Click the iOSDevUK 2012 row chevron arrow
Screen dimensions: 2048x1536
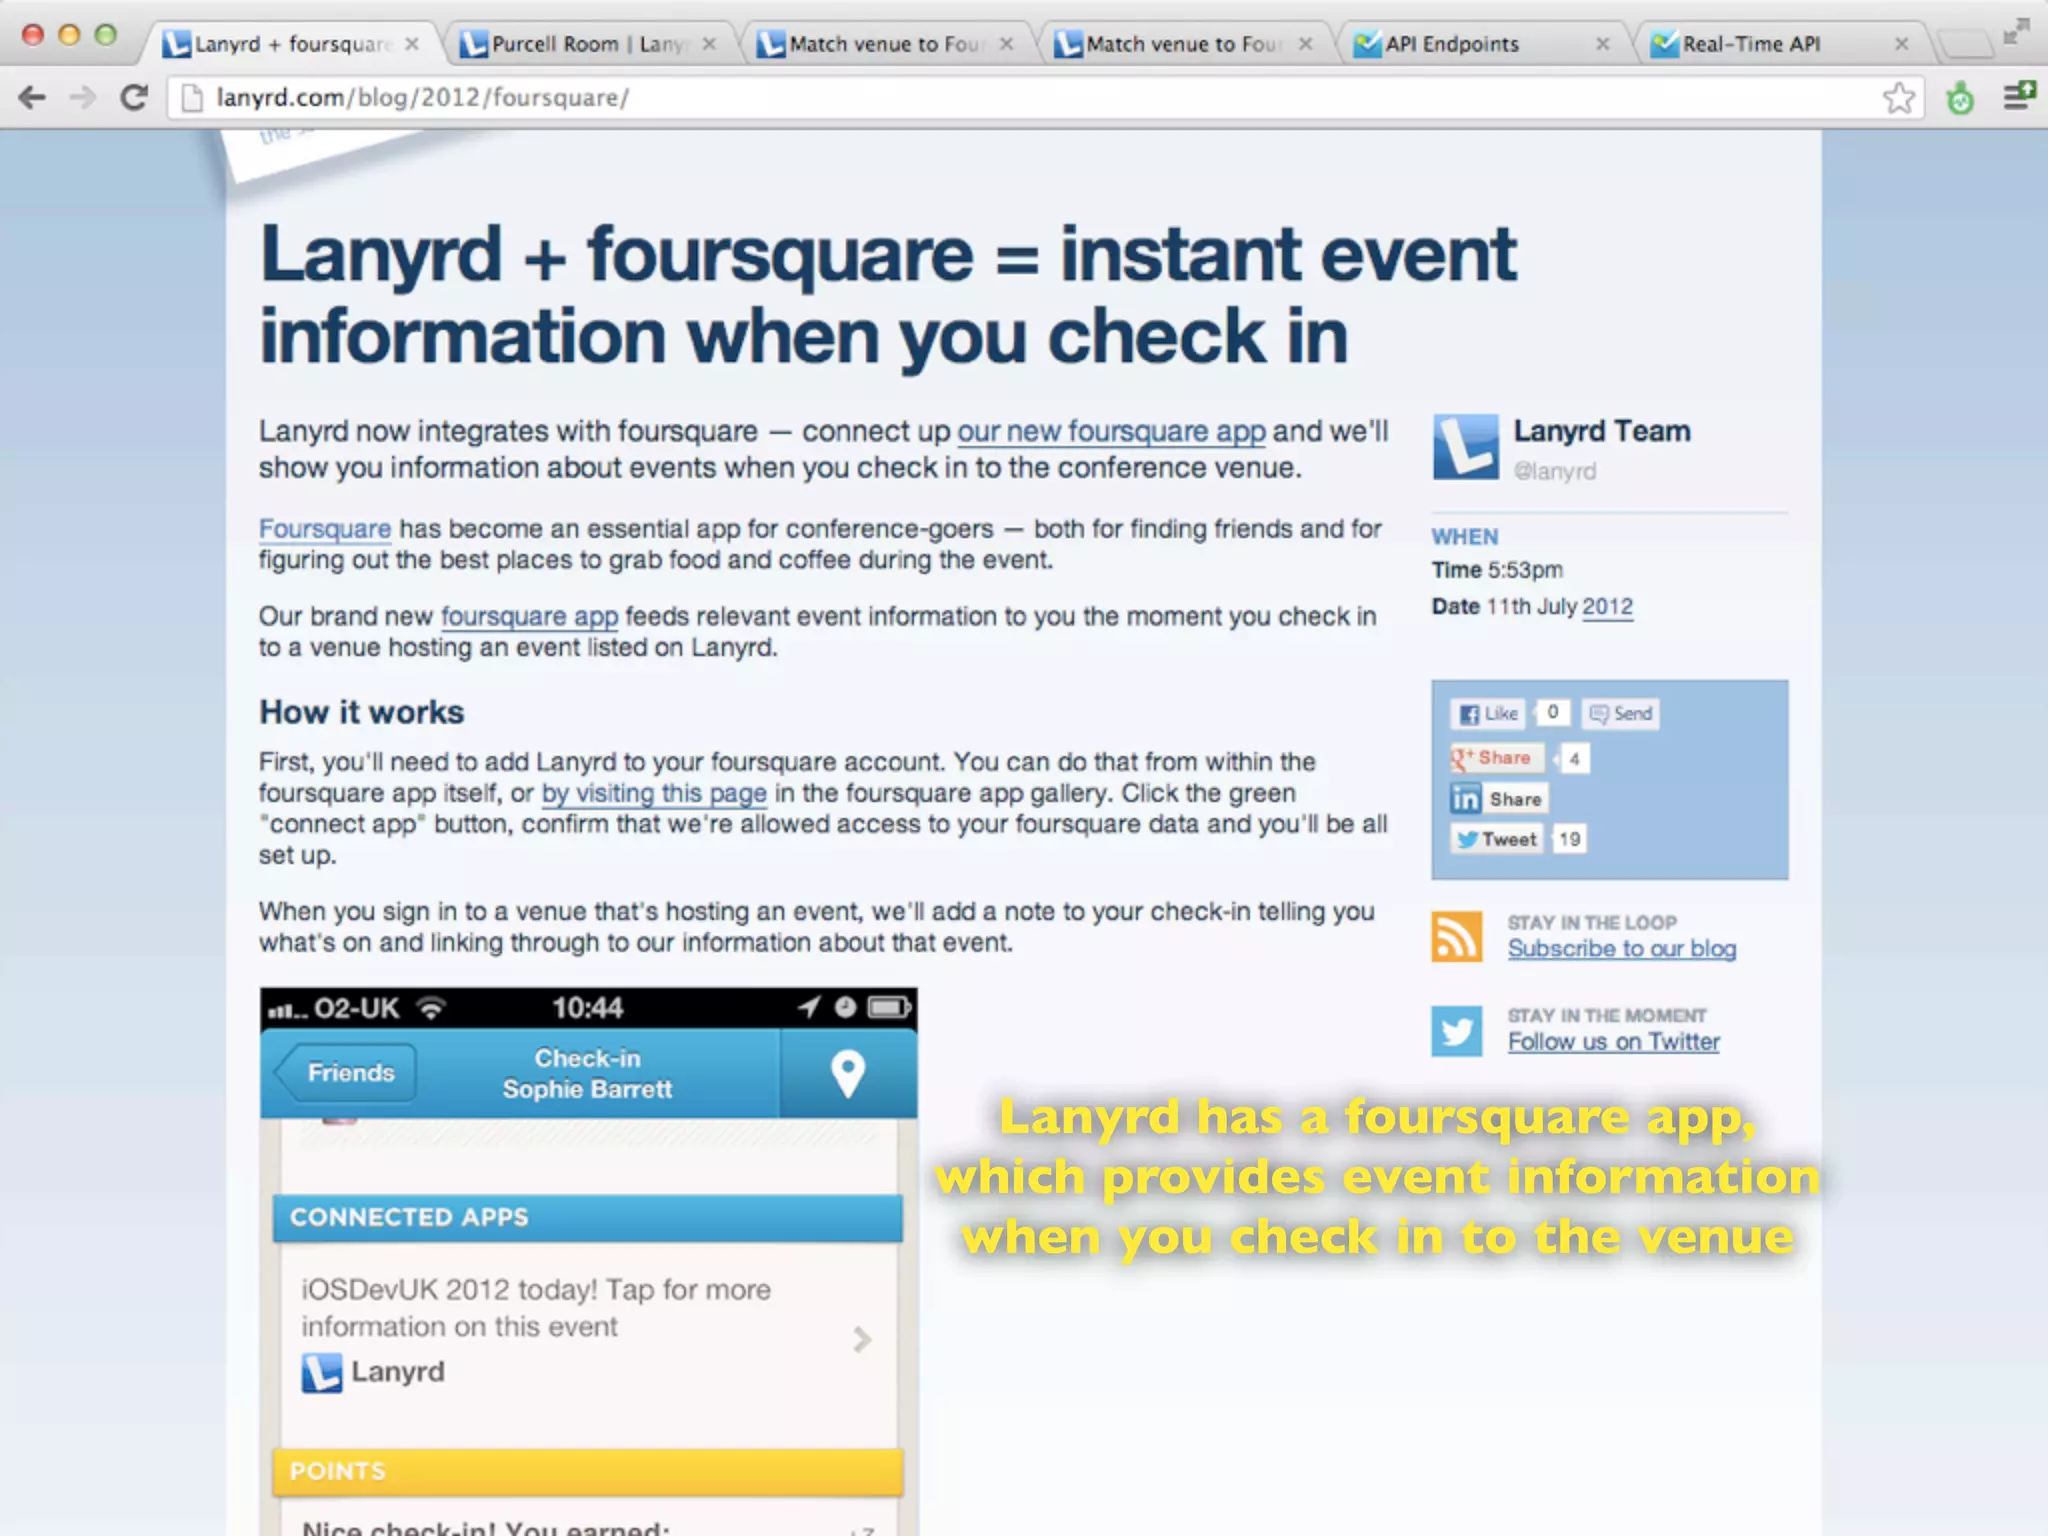(862, 1339)
